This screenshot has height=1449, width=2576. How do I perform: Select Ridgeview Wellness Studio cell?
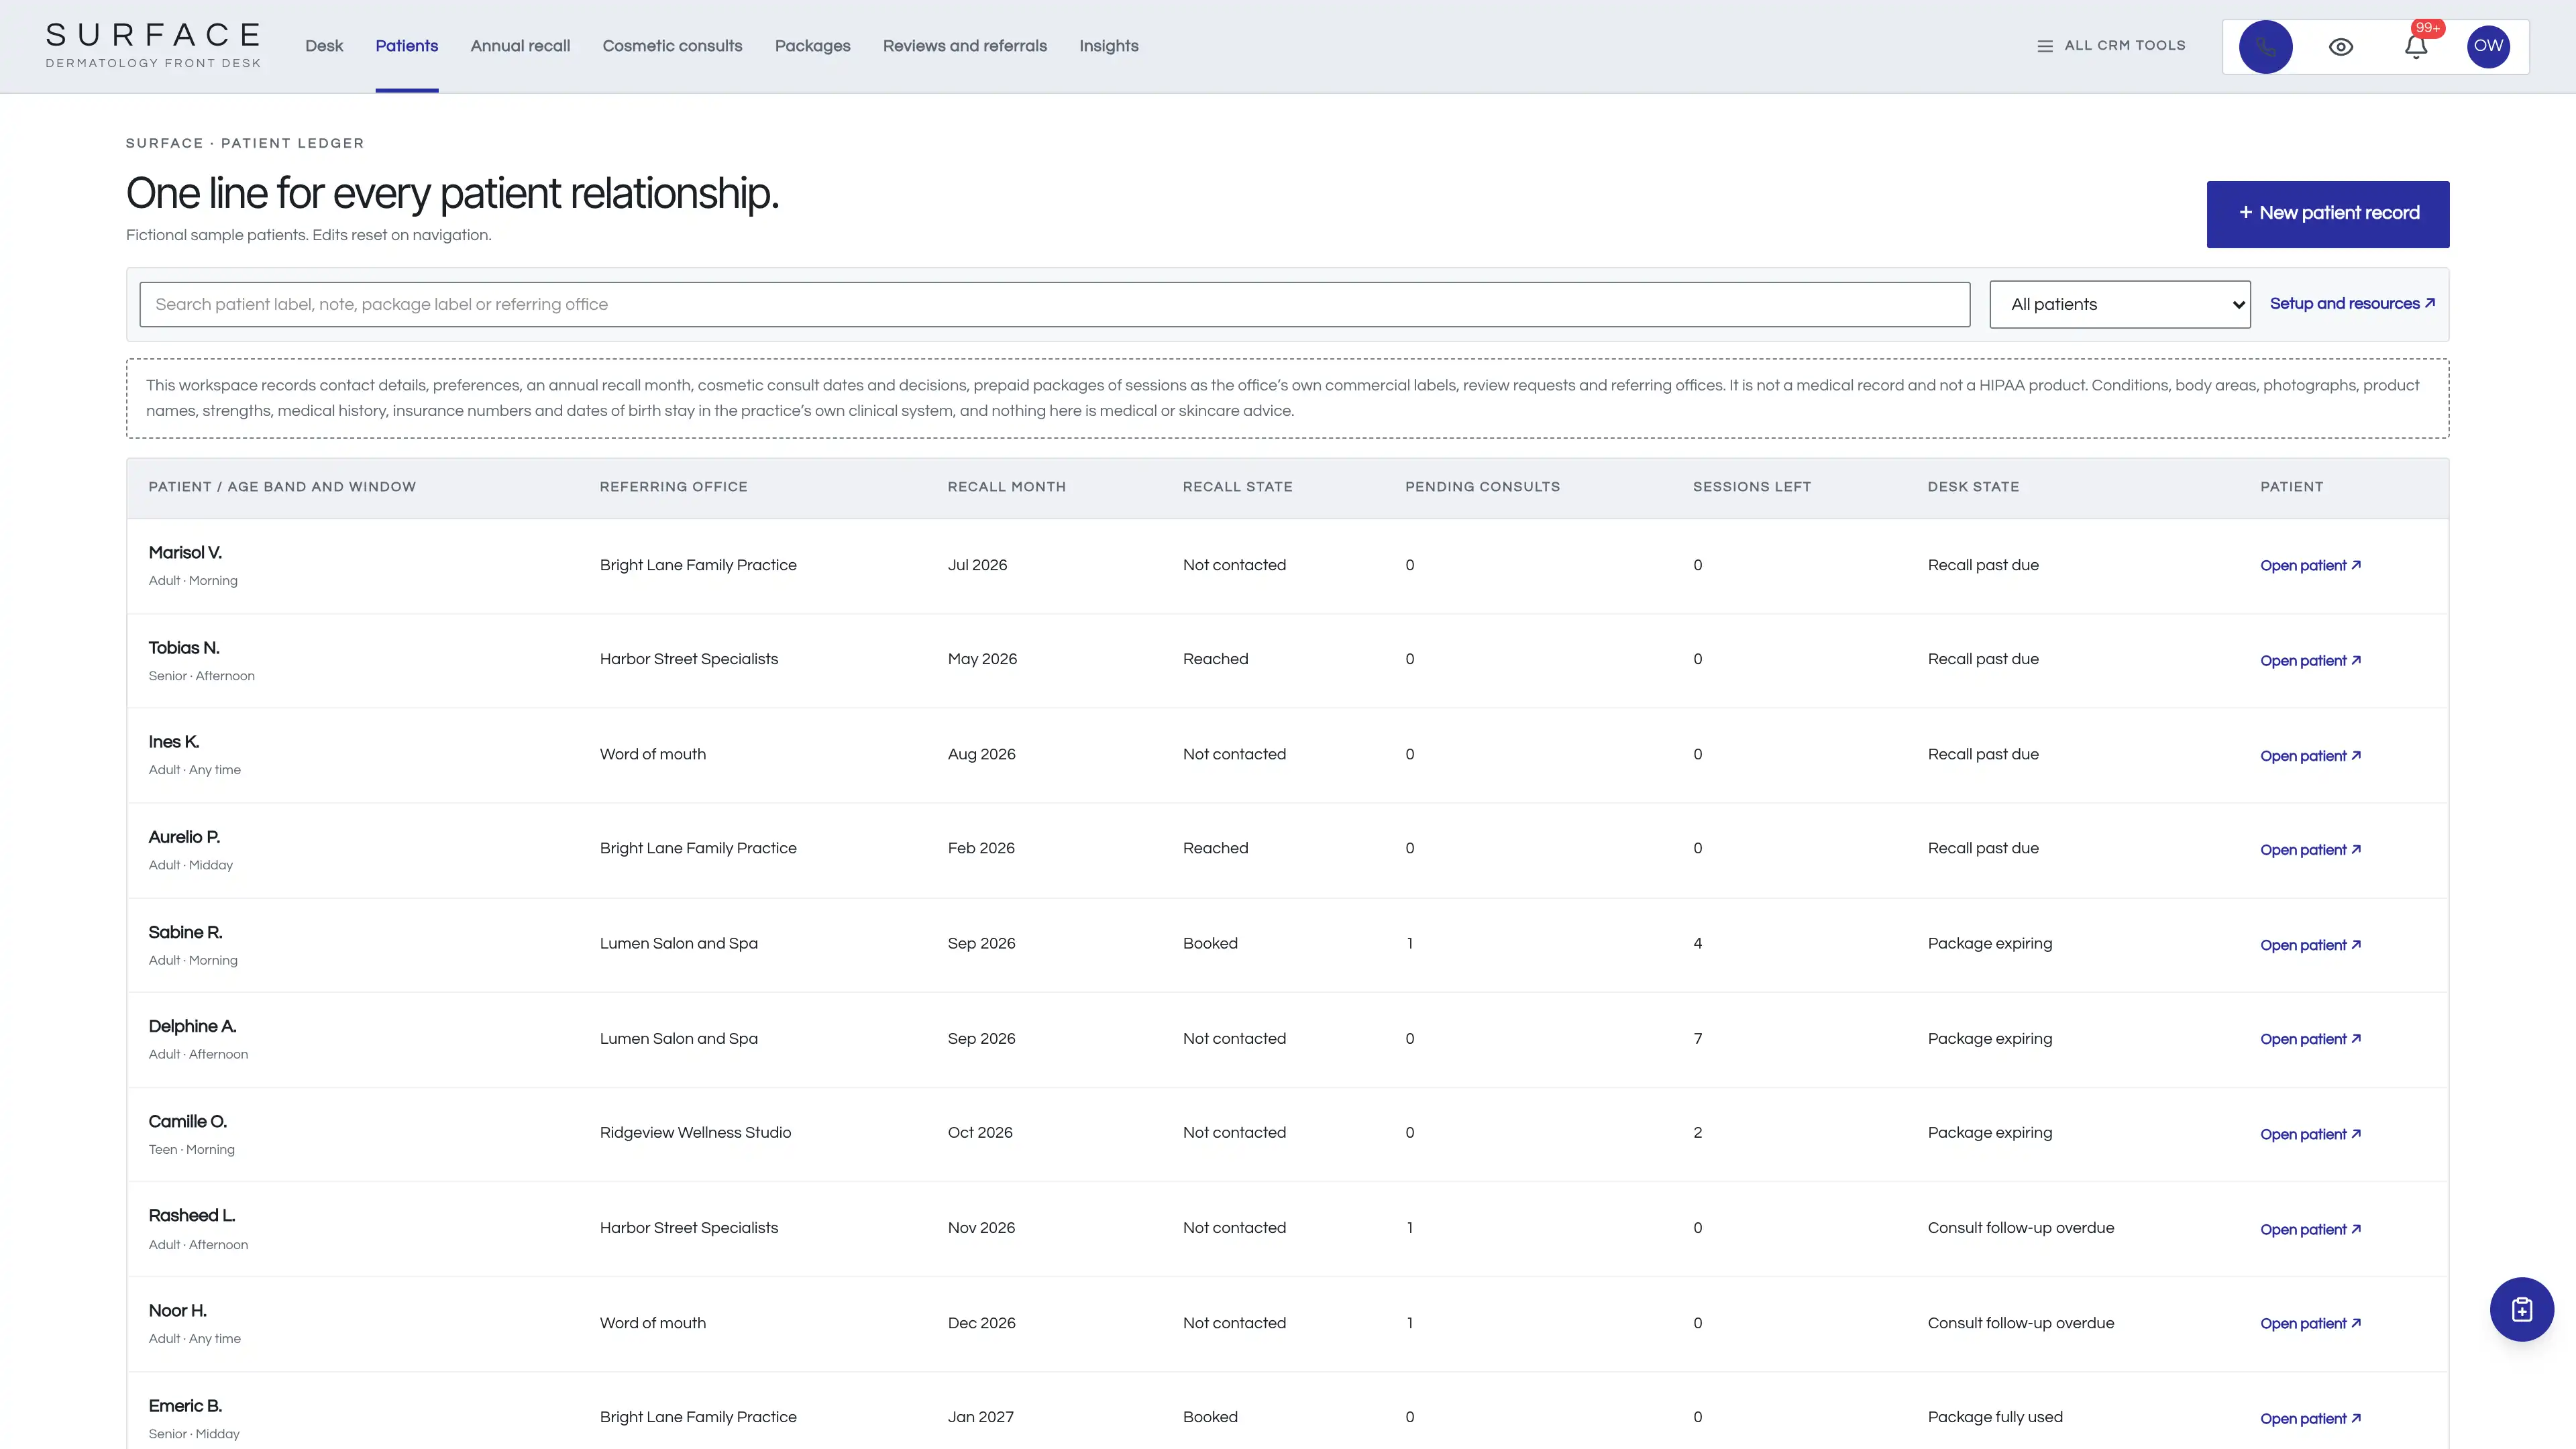(695, 1132)
